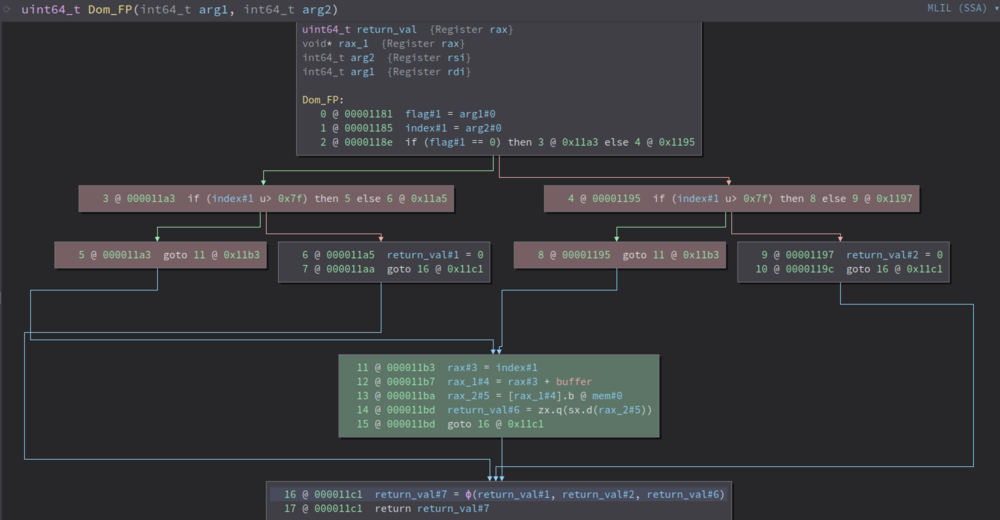Select the Dom_FP name in the function header
This screenshot has height=520, width=1000.
[110, 10]
